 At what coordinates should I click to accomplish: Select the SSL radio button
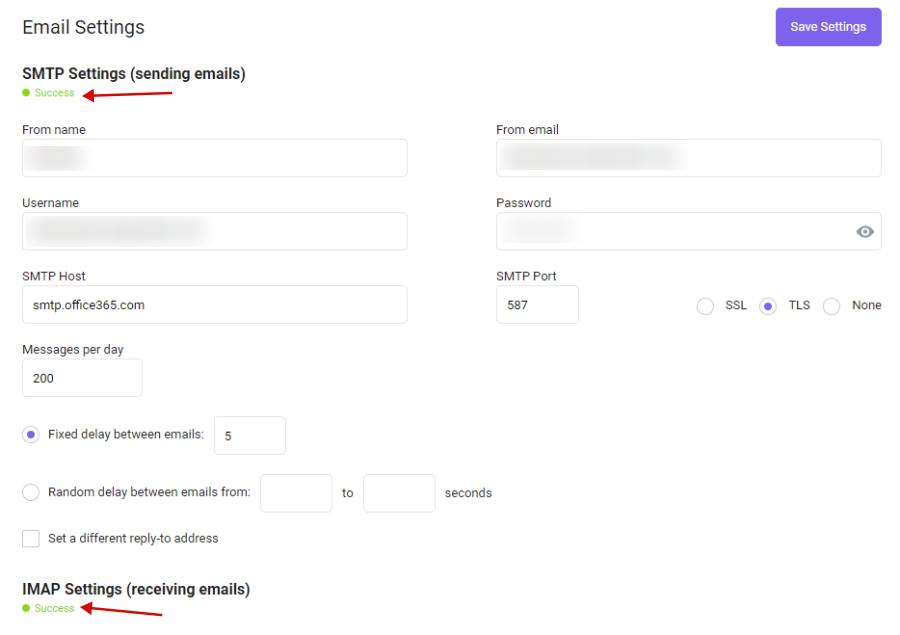705,306
